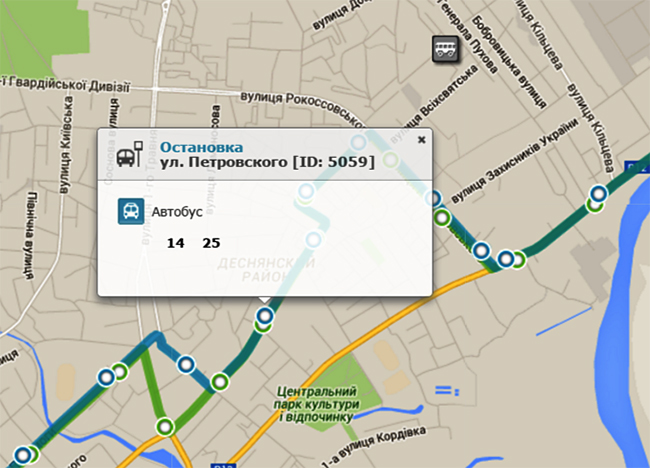Click the blue marker left of the blue/green pair on the teal route

[481, 250]
